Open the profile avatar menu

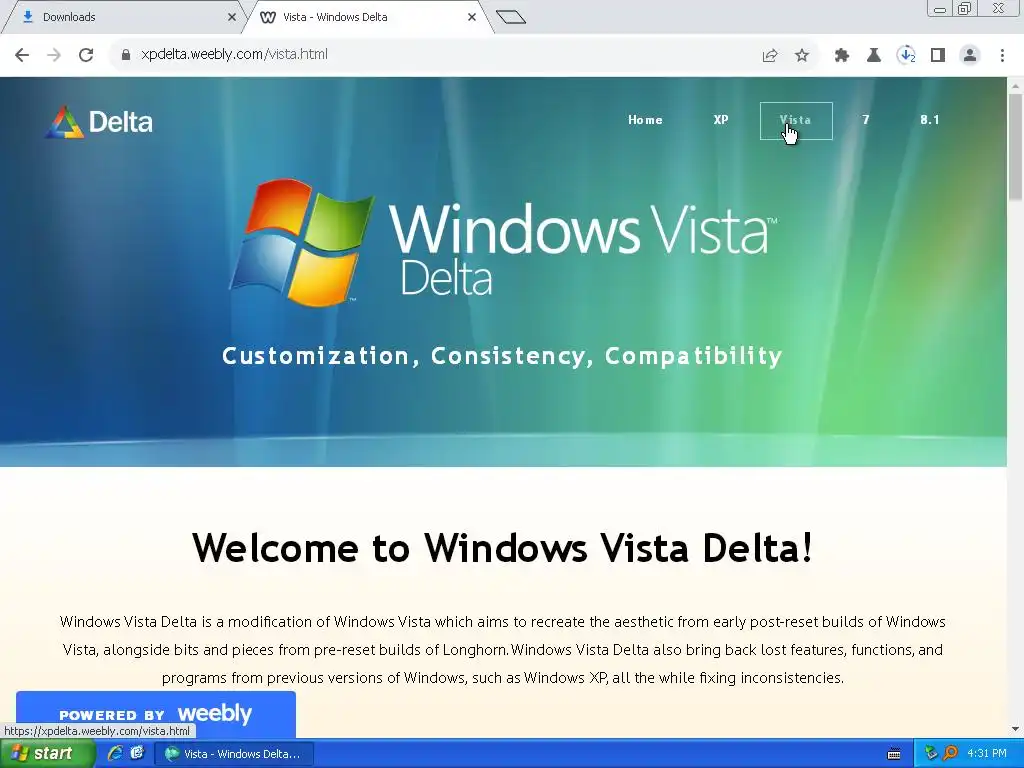click(970, 56)
